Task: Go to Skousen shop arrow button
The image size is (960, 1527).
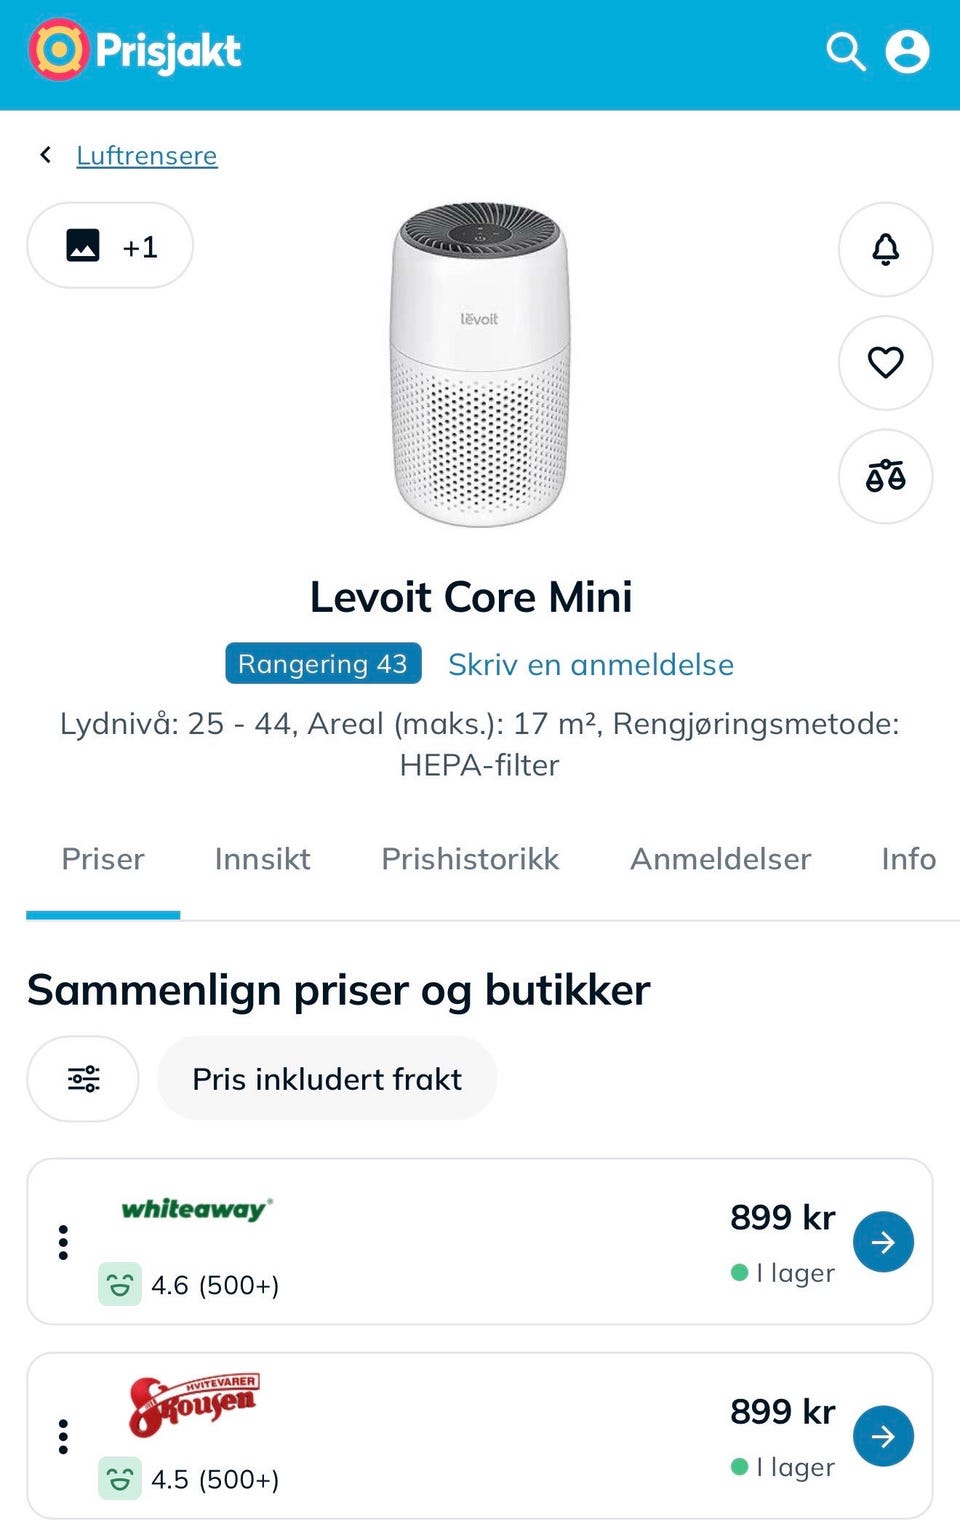Action: point(883,1436)
